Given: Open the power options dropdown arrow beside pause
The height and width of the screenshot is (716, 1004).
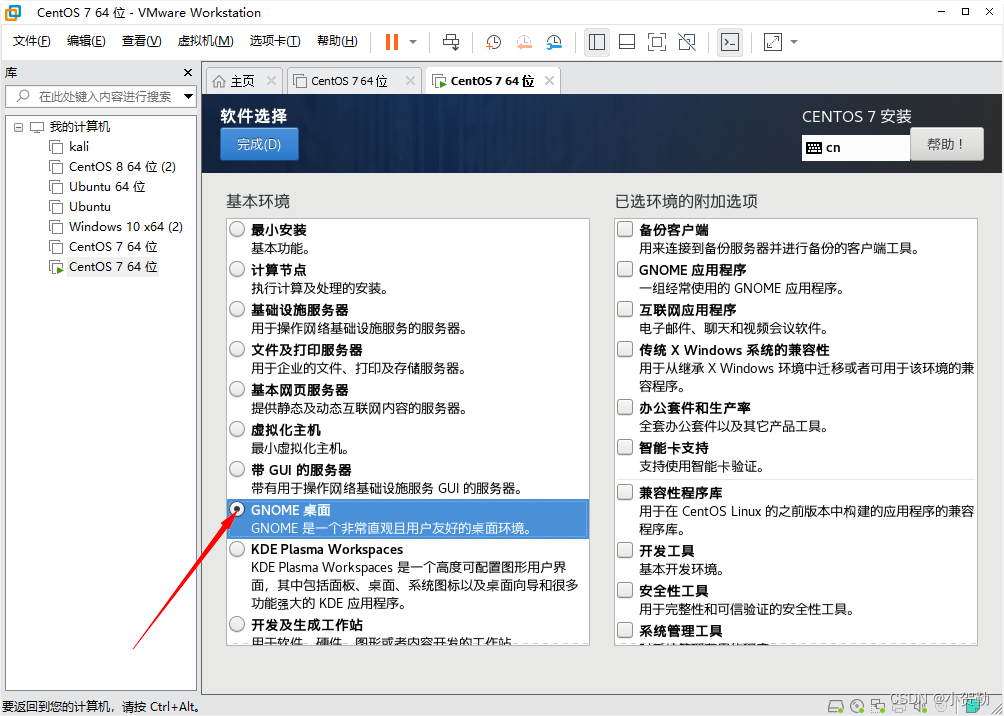Looking at the screenshot, I should 413,42.
